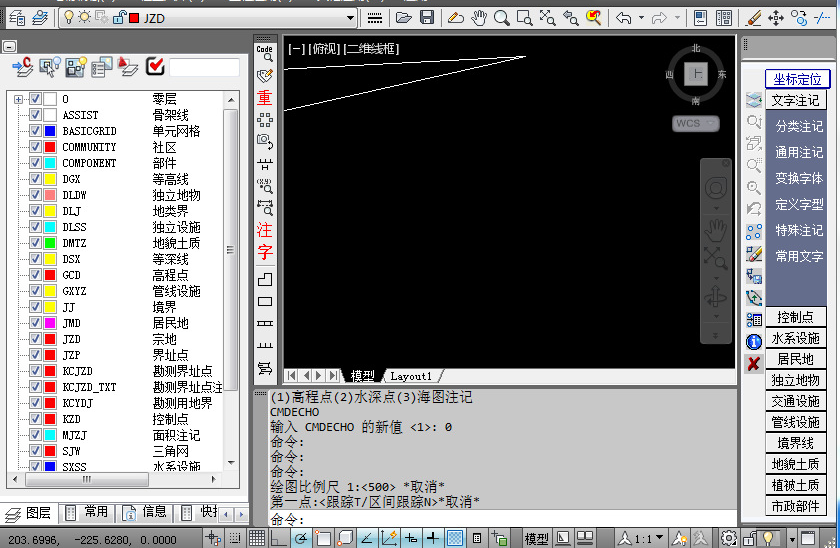Click the 命令 command line input
840x548 pixels.
(502, 519)
